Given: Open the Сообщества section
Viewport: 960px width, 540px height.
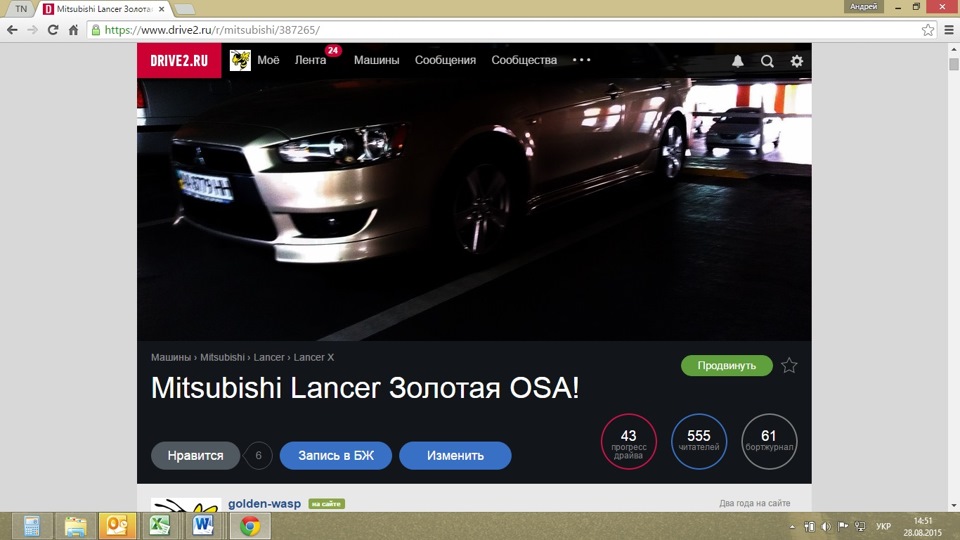Looking at the screenshot, I should (524, 60).
